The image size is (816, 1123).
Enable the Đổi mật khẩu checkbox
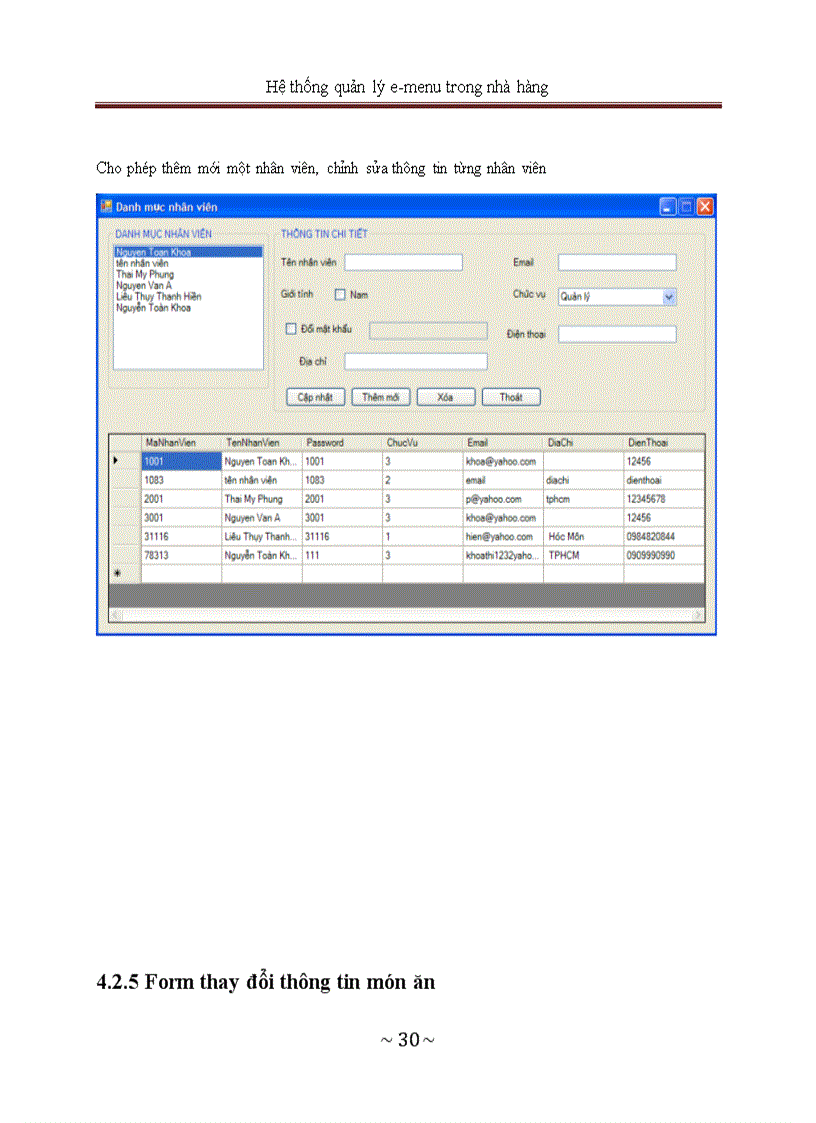[289, 330]
